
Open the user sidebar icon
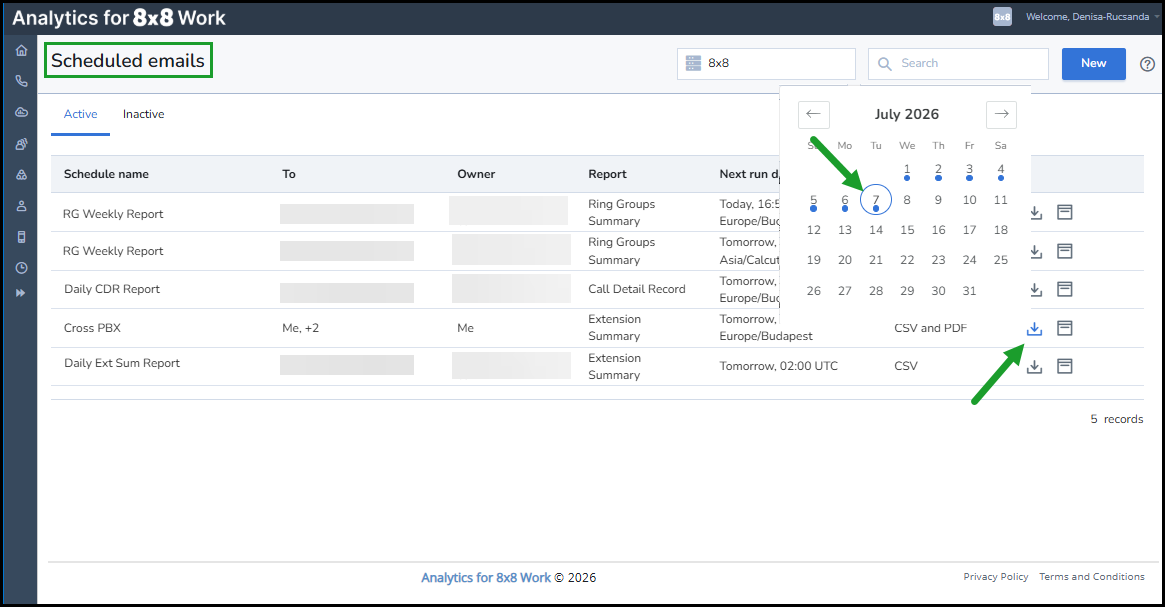click(22, 206)
